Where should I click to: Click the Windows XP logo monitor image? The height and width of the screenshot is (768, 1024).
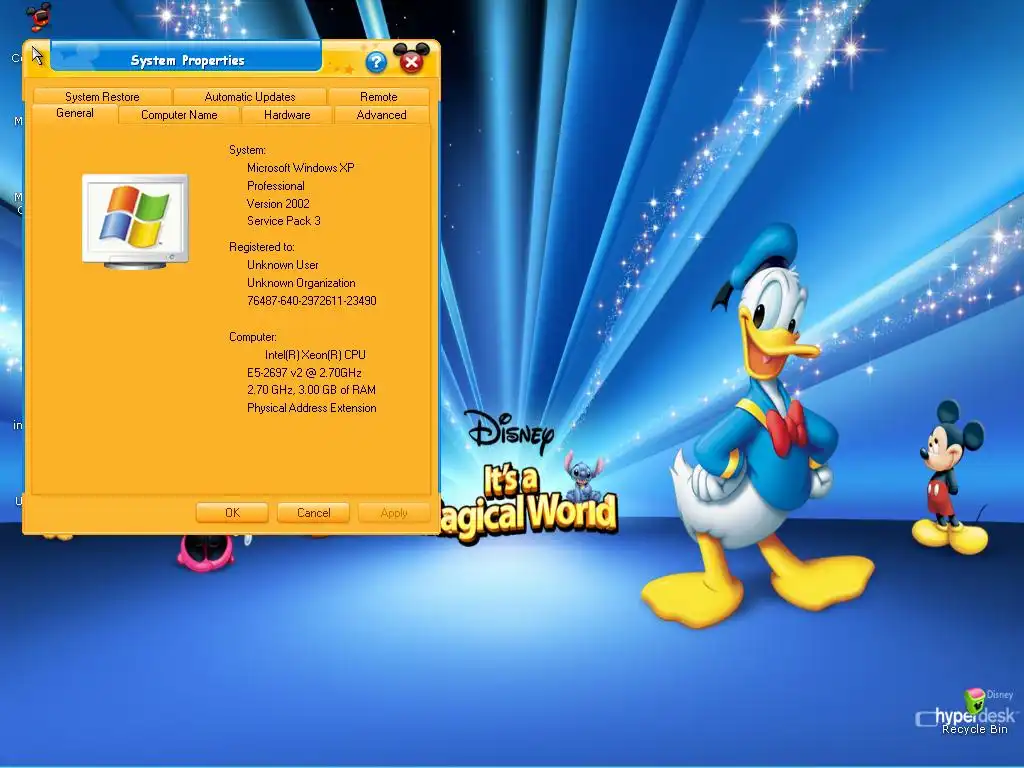coord(135,221)
